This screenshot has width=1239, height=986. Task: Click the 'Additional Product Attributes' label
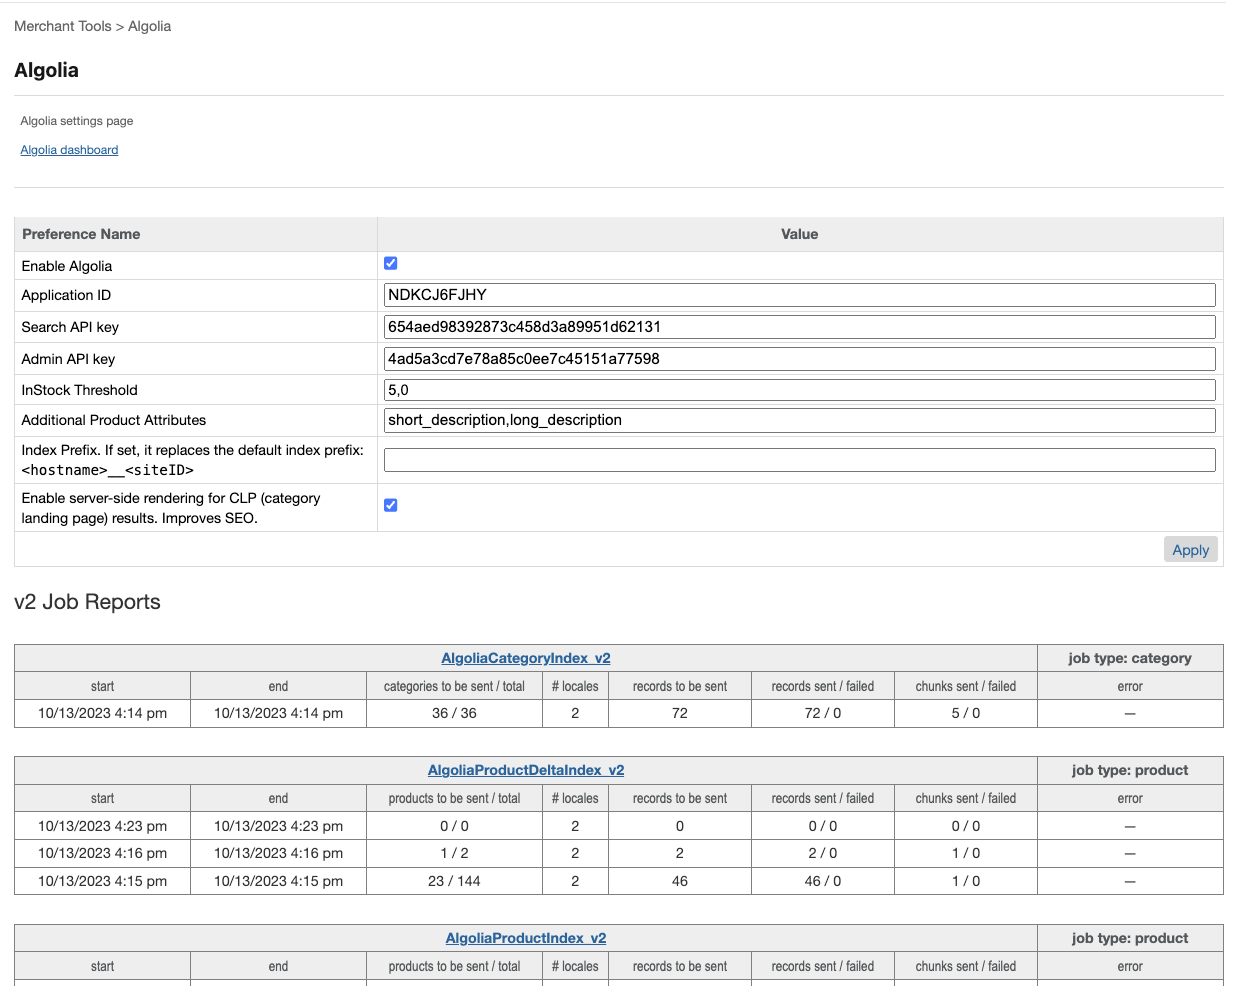[x=114, y=420]
